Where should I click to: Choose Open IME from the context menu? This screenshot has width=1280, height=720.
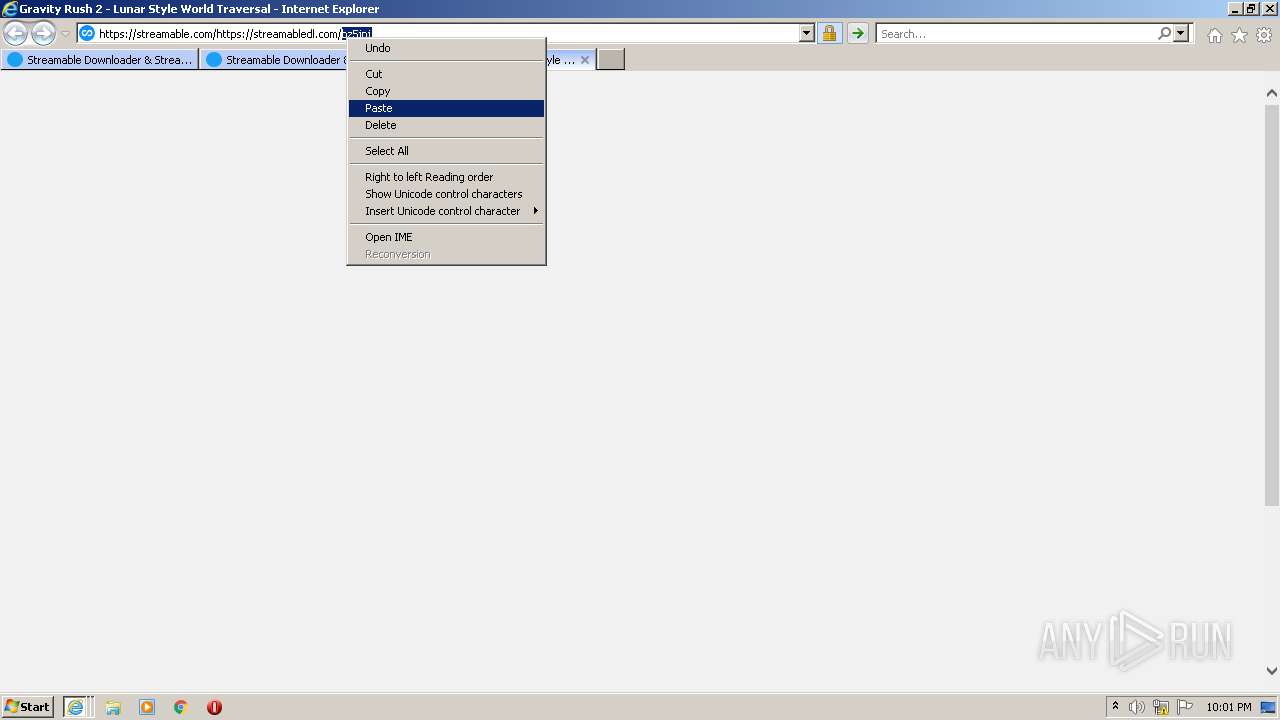[446, 237]
